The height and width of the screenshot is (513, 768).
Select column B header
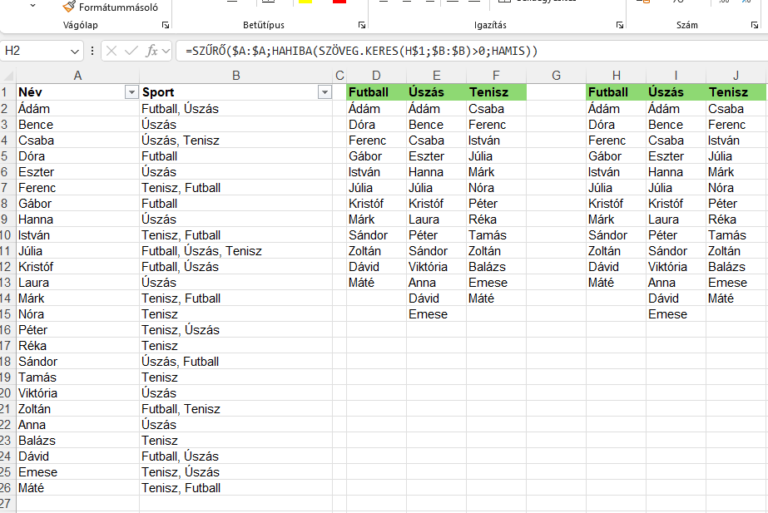(x=236, y=76)
